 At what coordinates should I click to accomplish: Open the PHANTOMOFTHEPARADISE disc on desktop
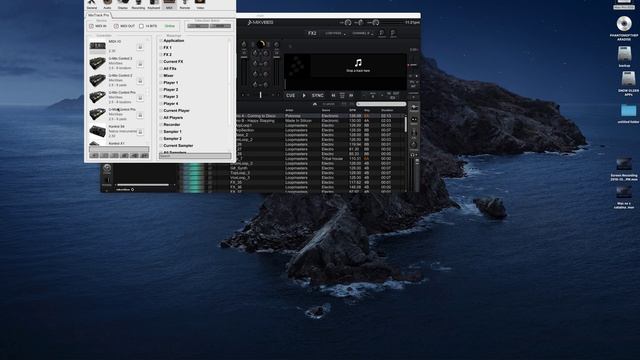tap(624, 24)
